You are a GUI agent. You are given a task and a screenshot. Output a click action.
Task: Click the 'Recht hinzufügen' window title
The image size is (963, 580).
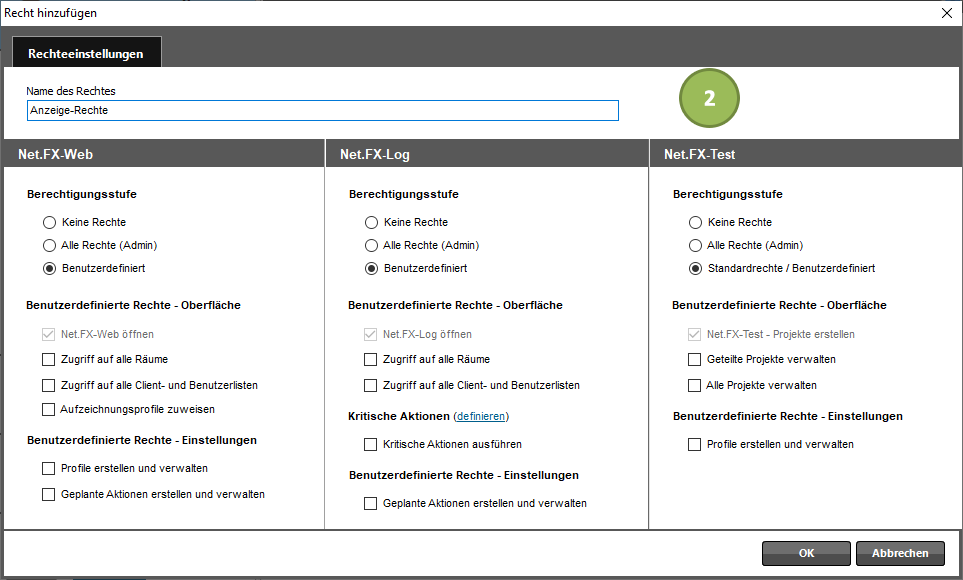[50, 13]
